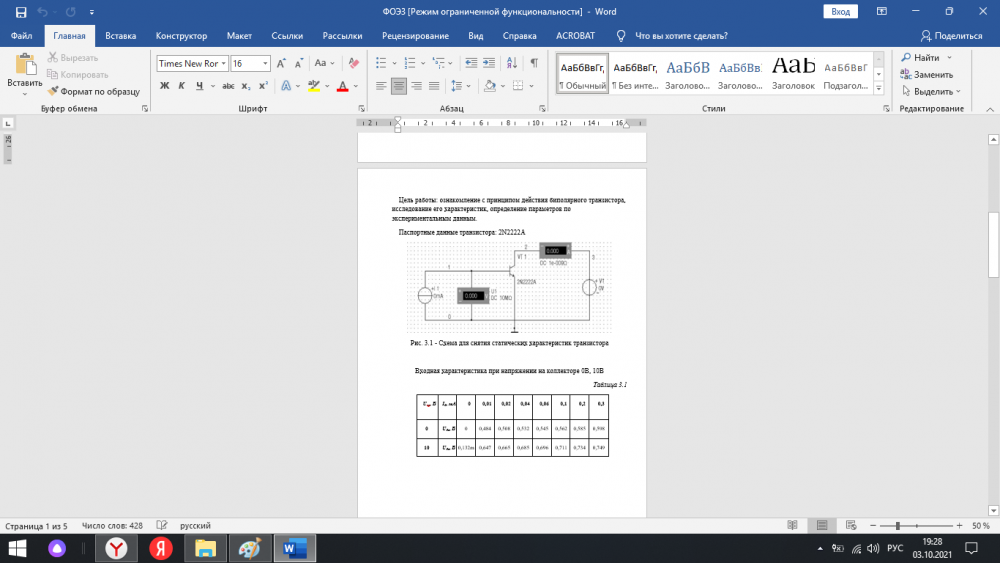Toggle center text alignment
Screen dimensions: 1000x563
tap(399, 86)
